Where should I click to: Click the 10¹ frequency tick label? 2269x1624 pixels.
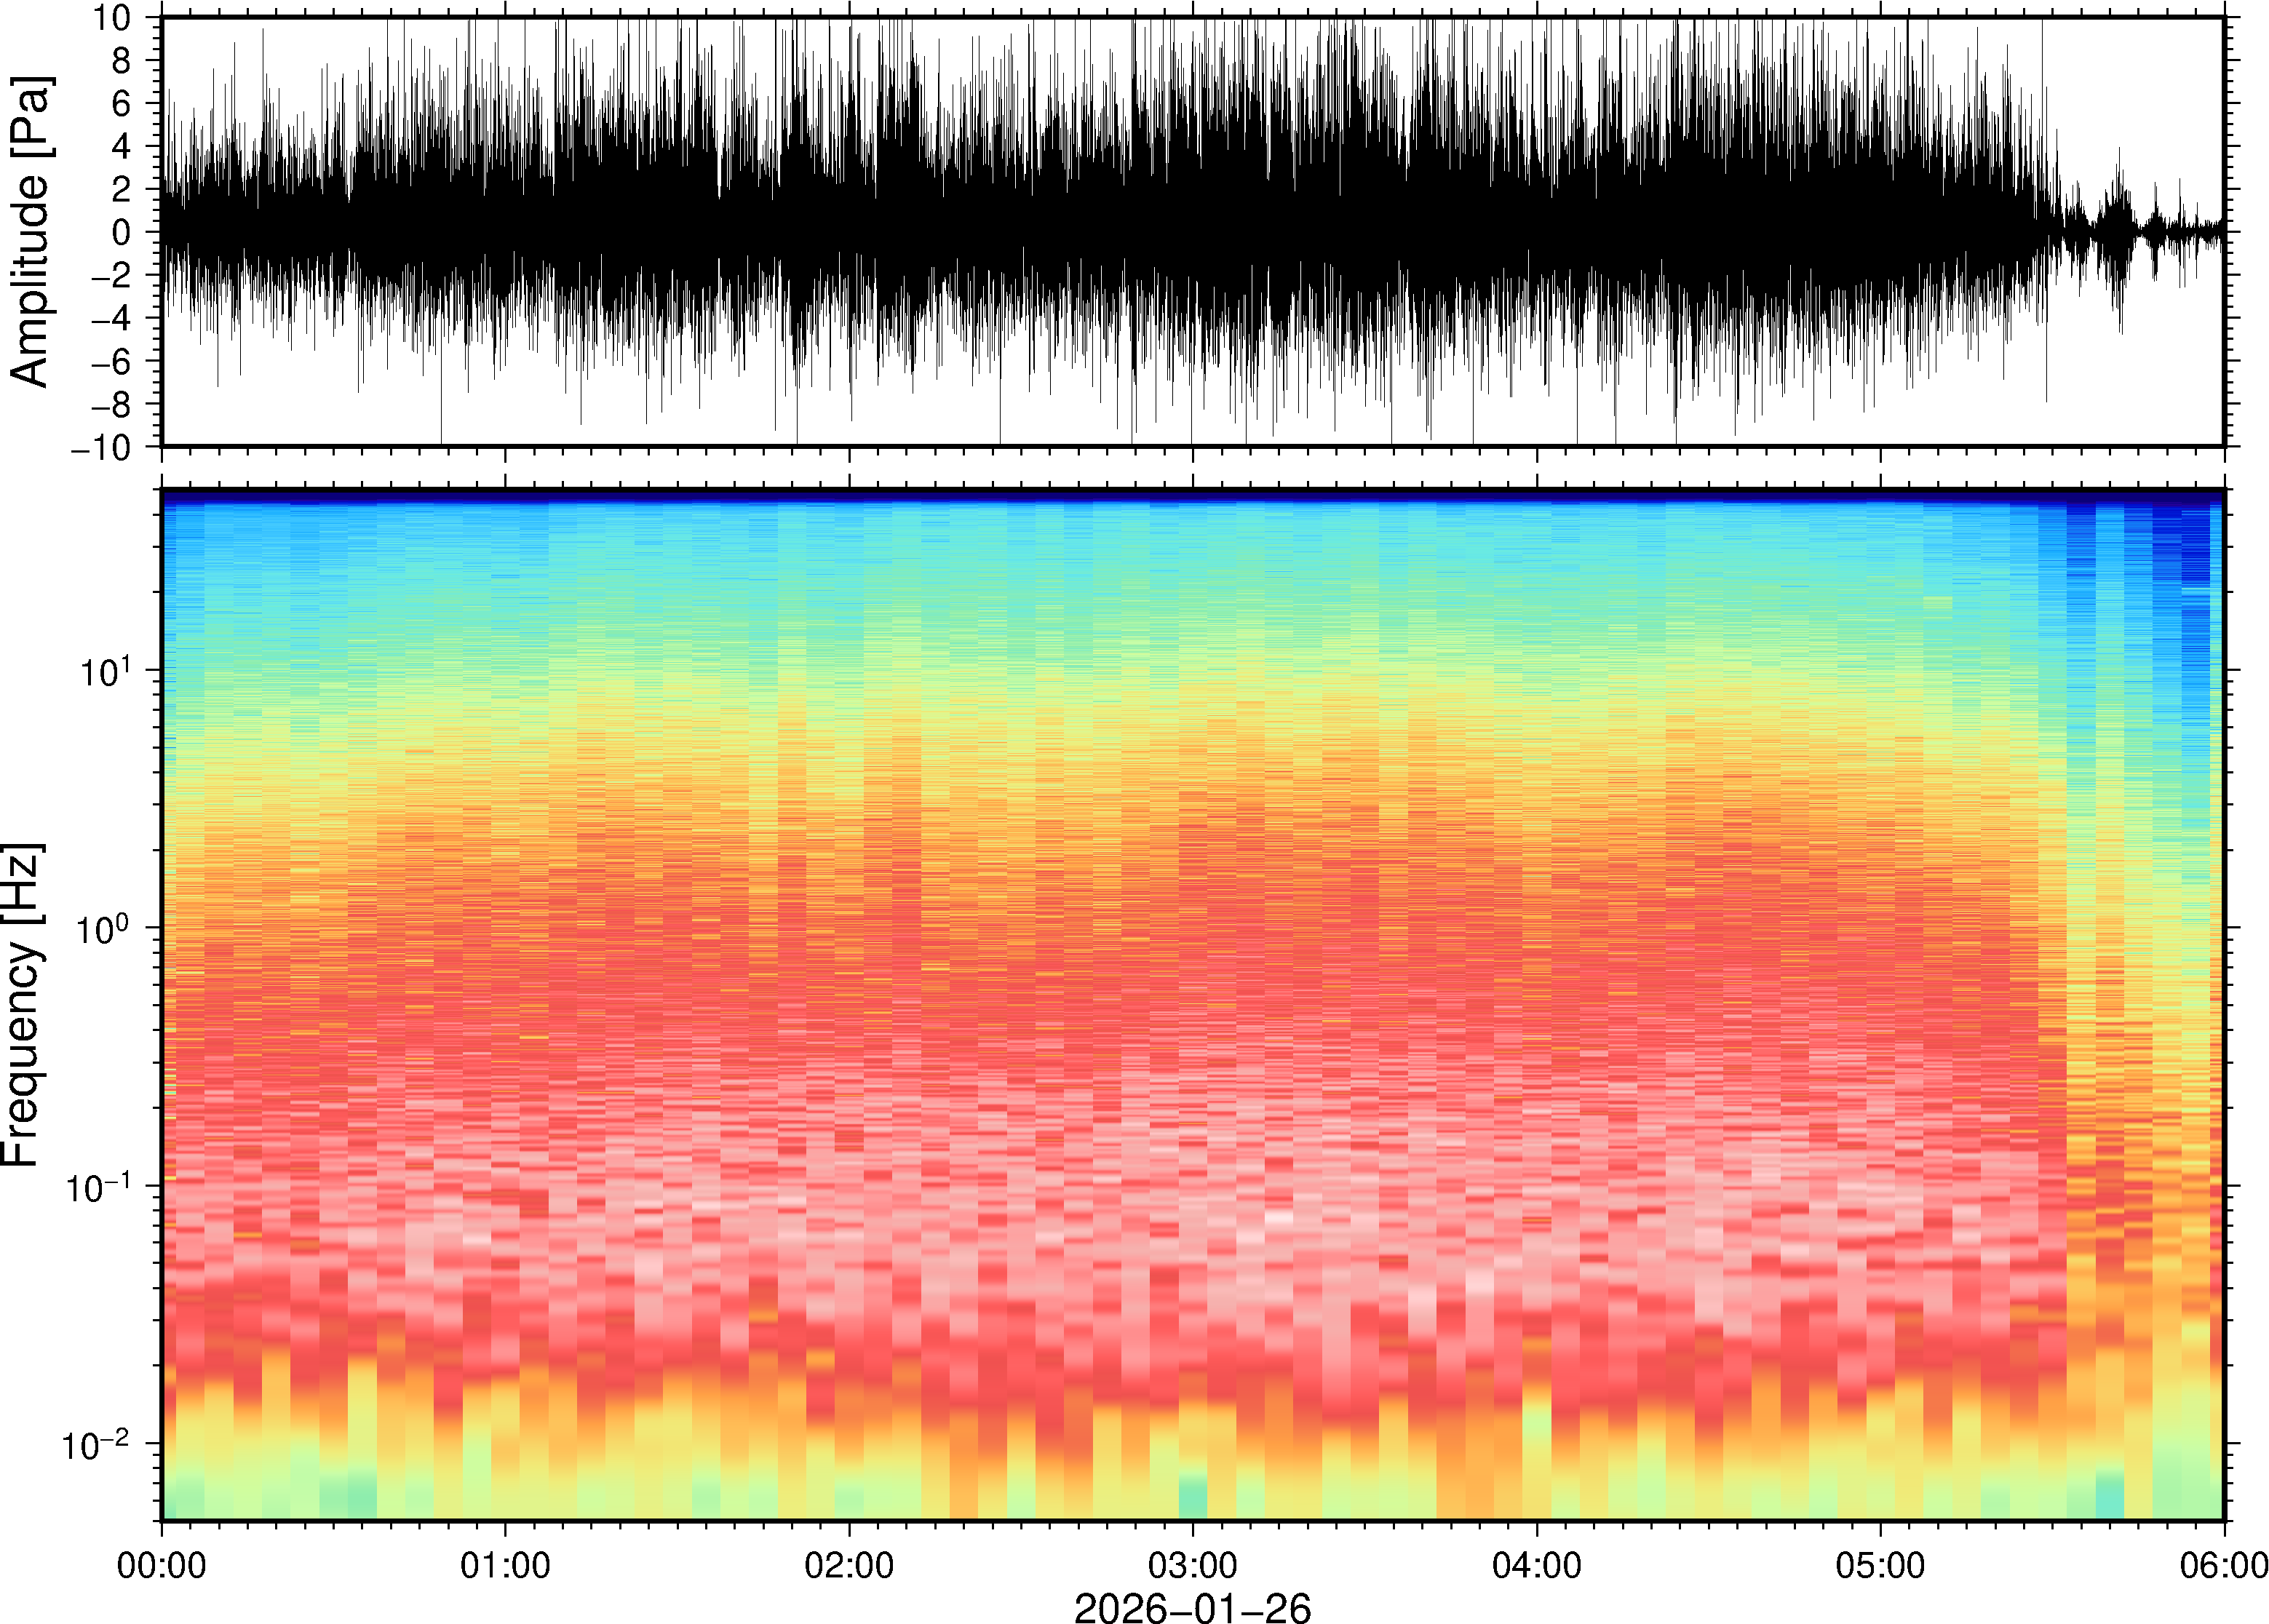(x=105, y=671)
